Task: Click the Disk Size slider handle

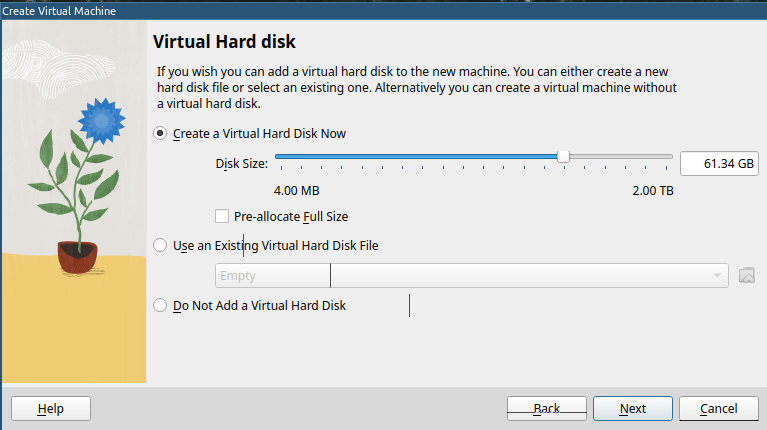Action: [x=564, y=156]
